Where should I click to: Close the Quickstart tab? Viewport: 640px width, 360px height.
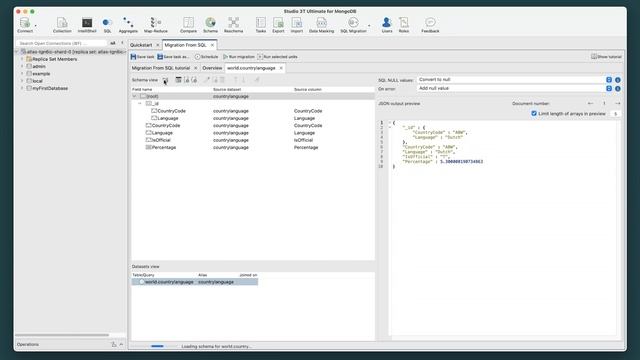158,45
